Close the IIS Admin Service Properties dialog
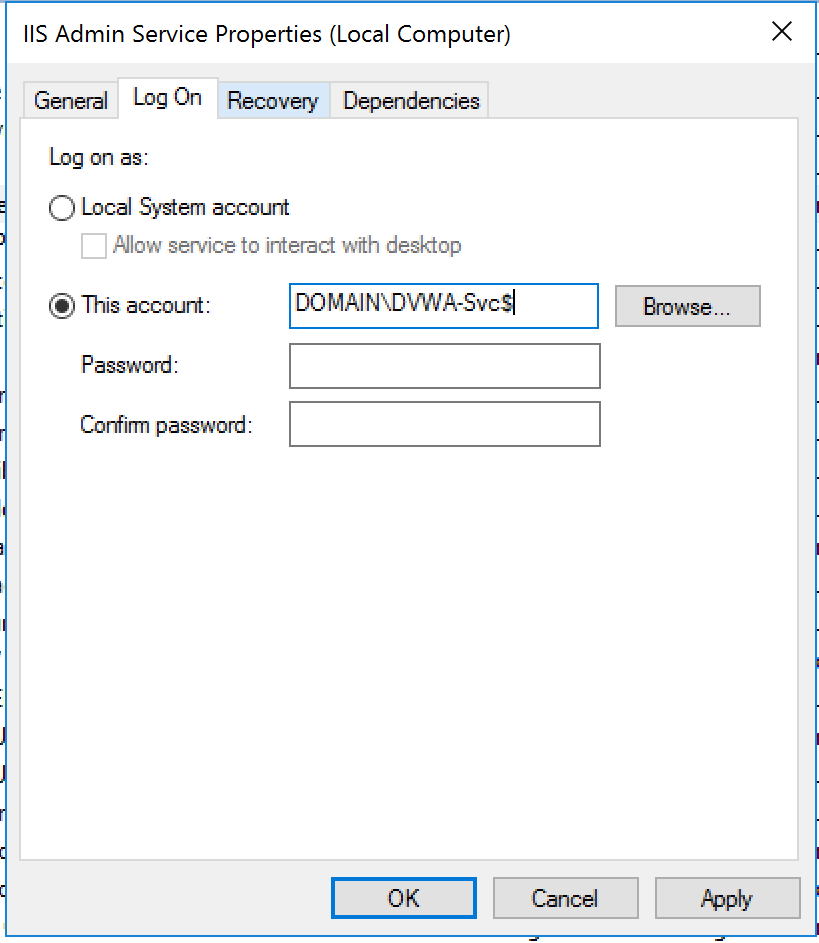 coord(782,31)
